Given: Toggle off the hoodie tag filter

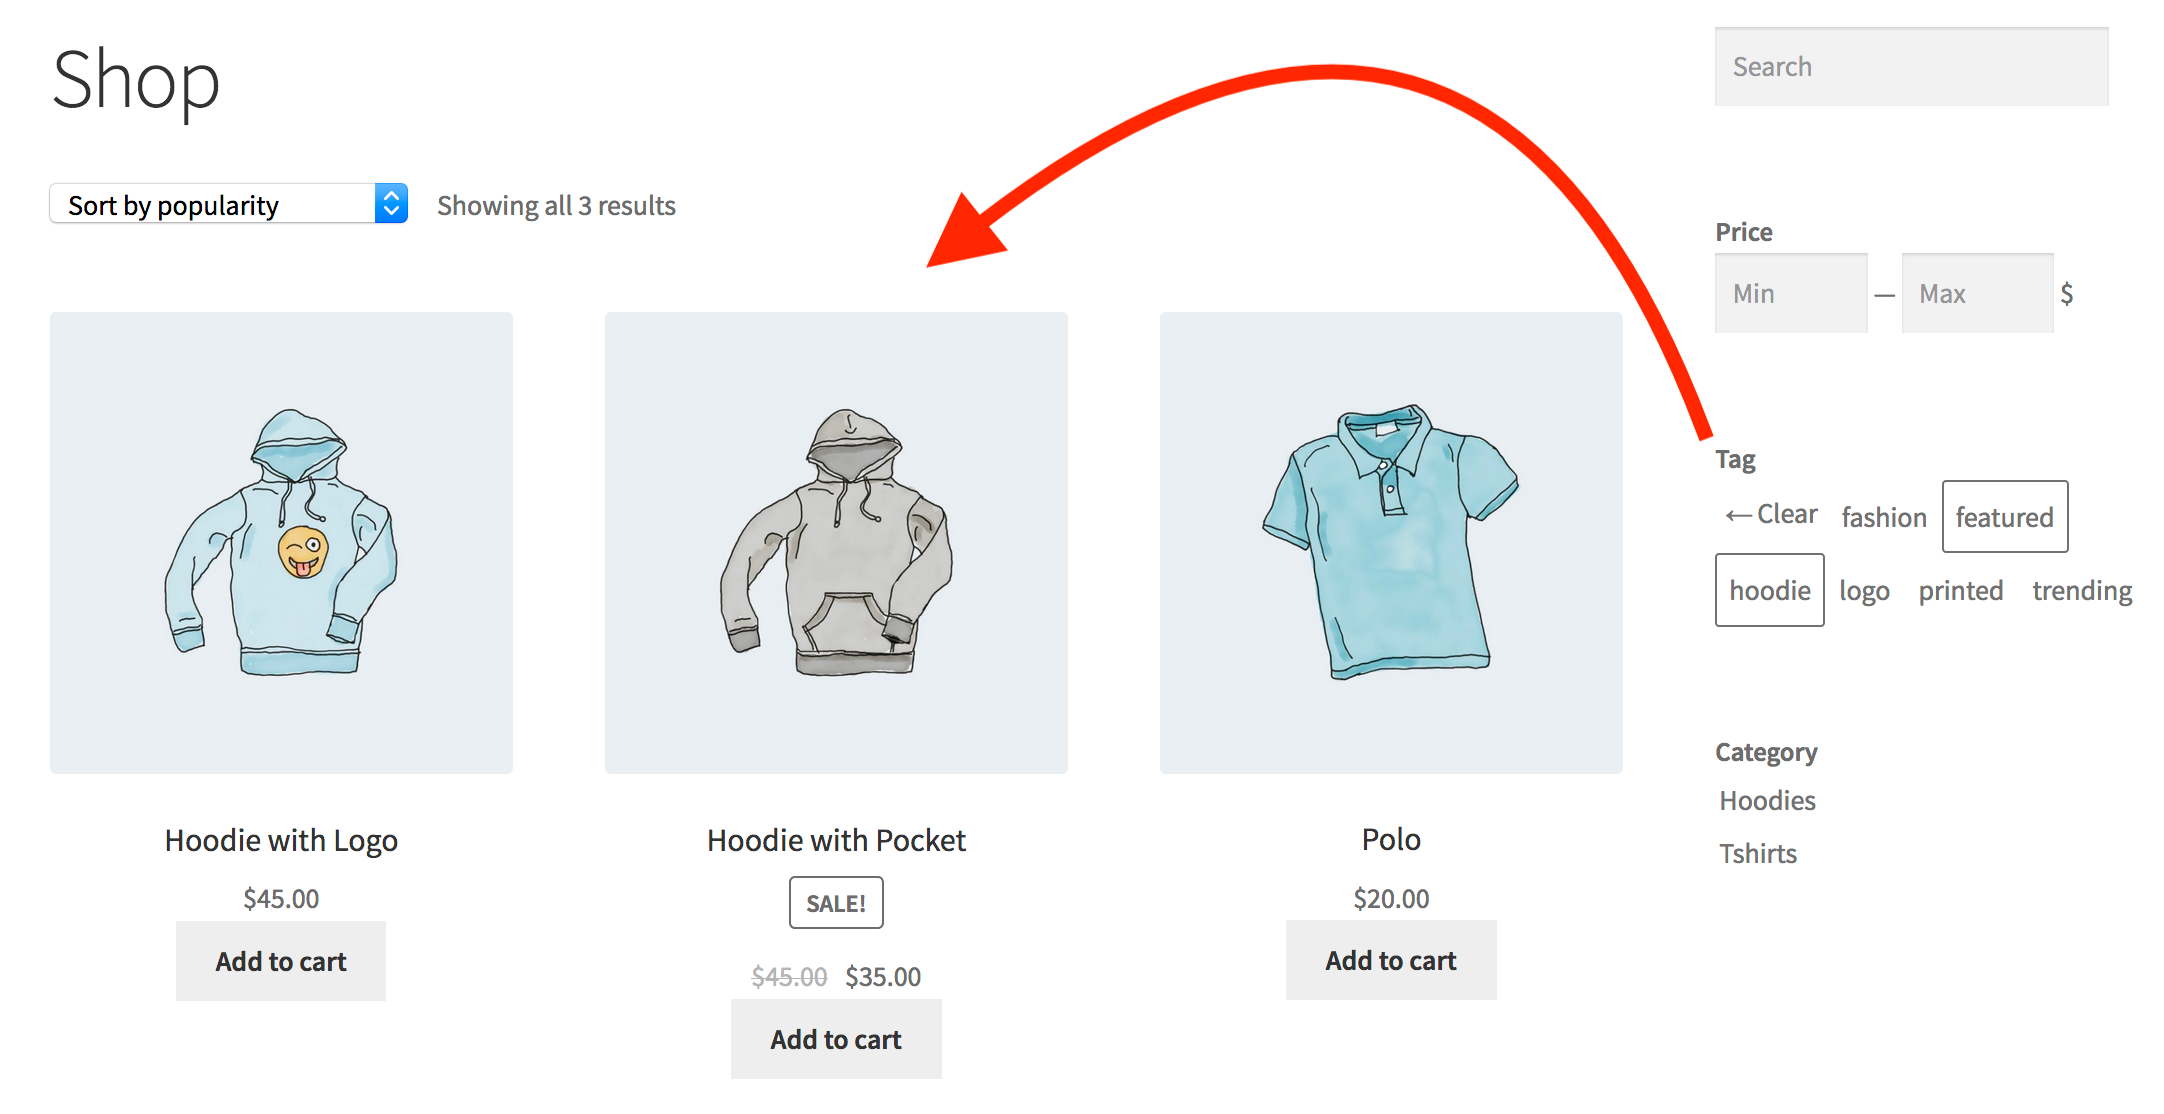Looking at the screenshot, I should (1769, 590).
